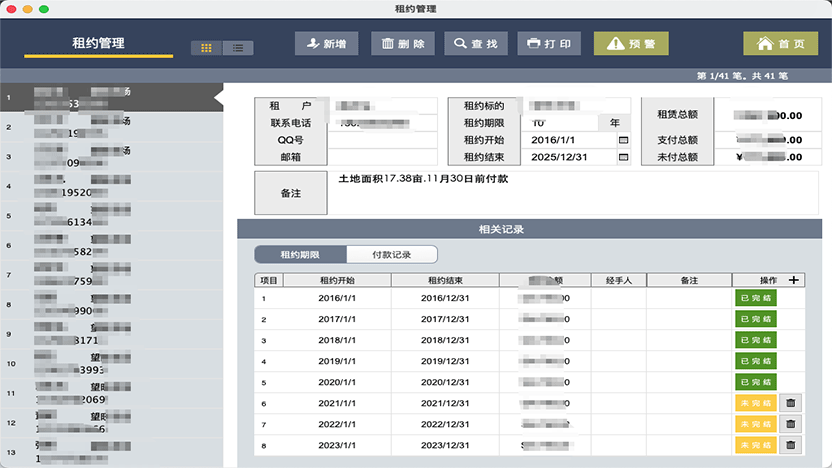Viewport: 832px width, 468px height.
Task: Go to 首页 home page
Action: 781,44
